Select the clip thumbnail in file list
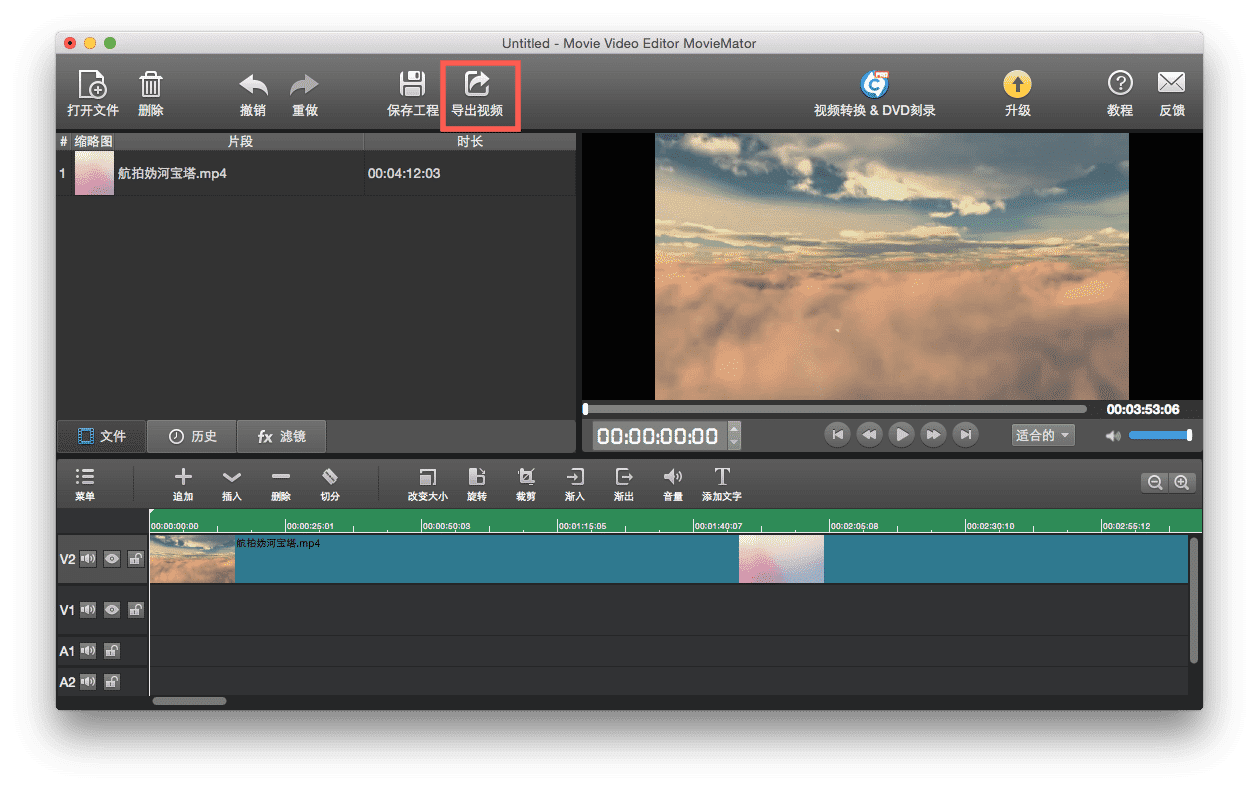This screenshot has width=1259, height=790. click(94, 173)
